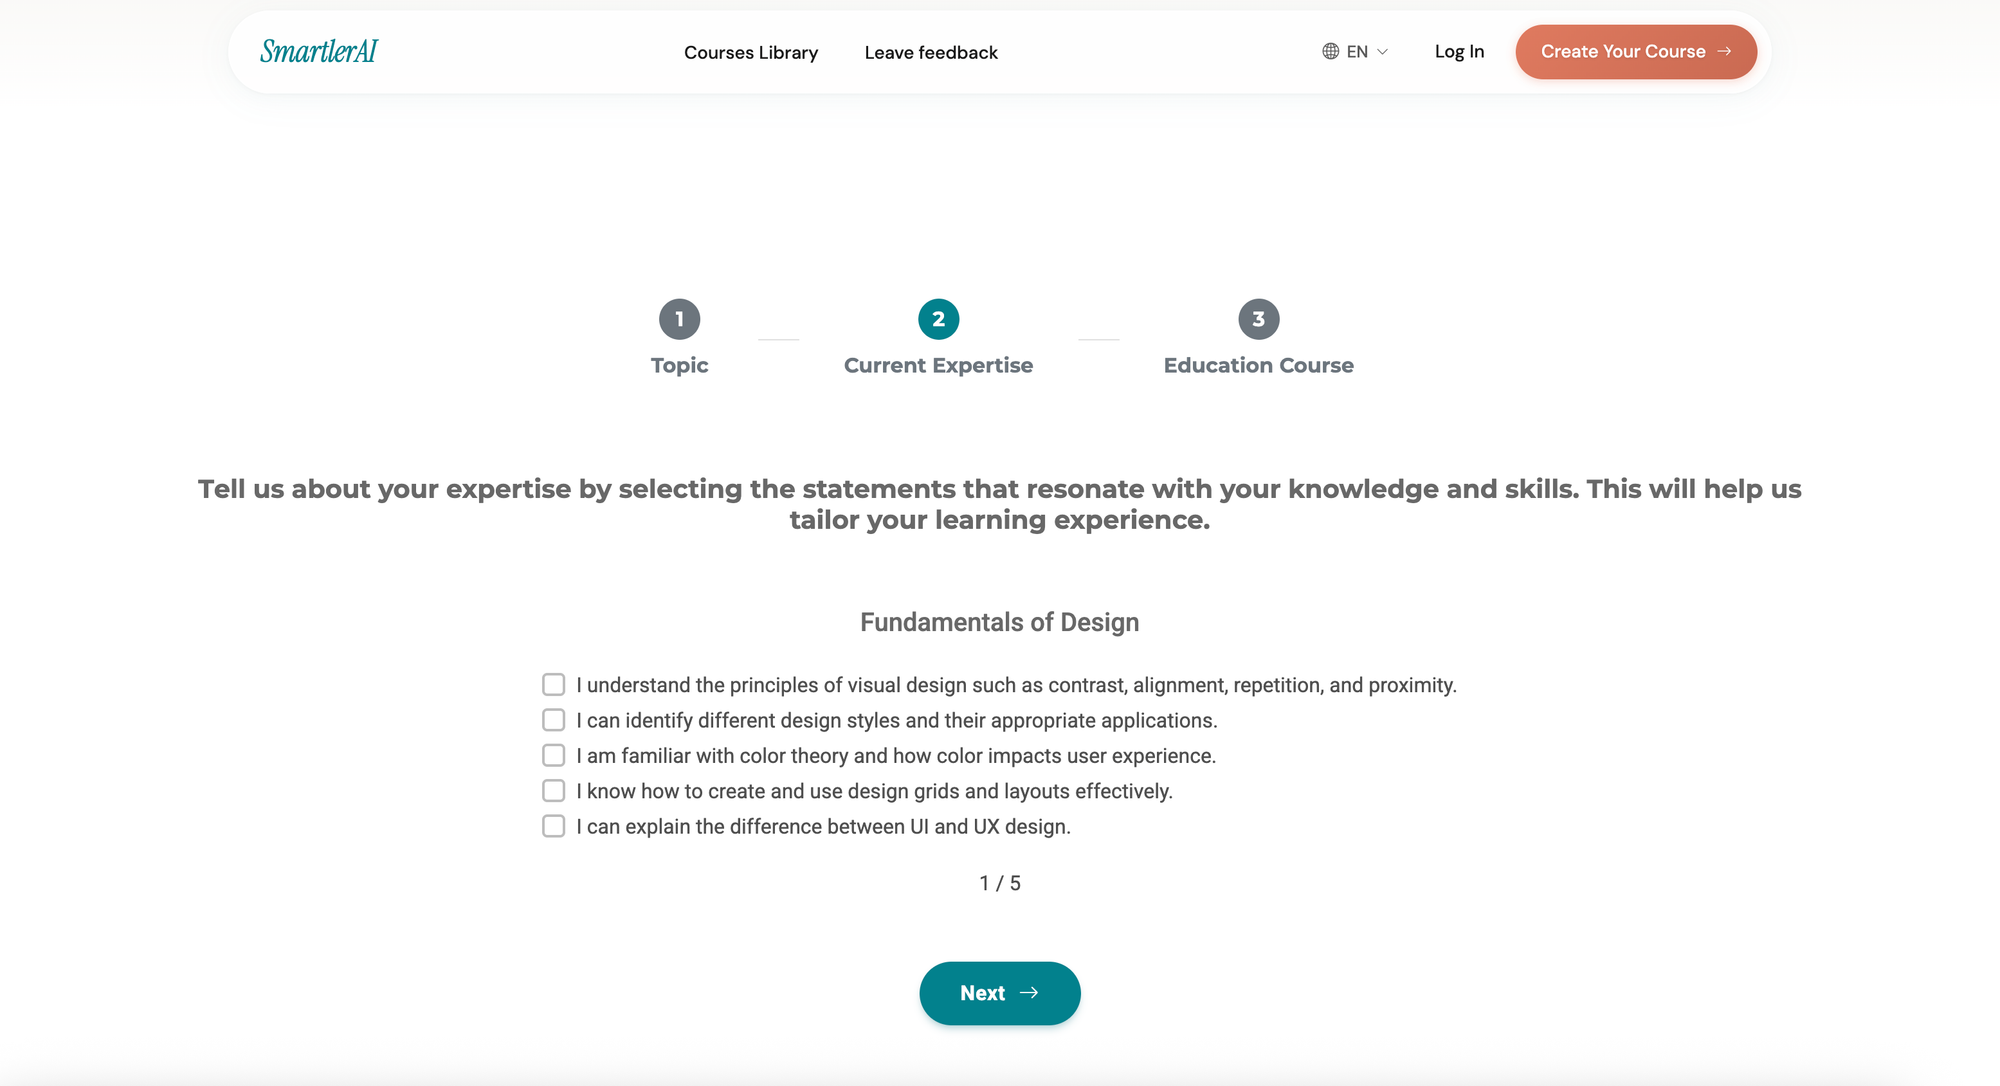Click the arrow in Create Your Course

click(1724, 51)
